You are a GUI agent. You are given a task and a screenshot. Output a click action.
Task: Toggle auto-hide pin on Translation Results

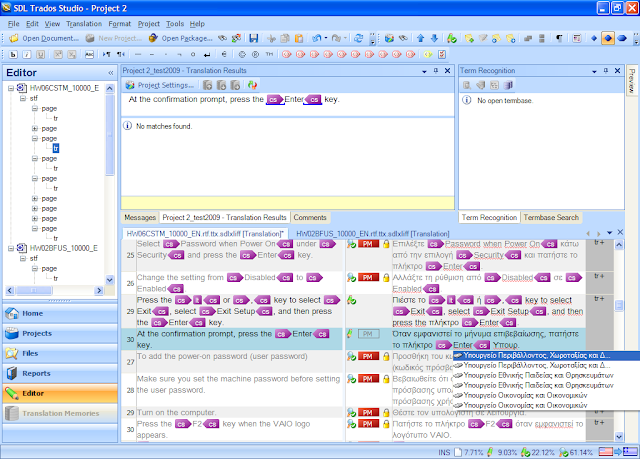click(x=436, y=71)
